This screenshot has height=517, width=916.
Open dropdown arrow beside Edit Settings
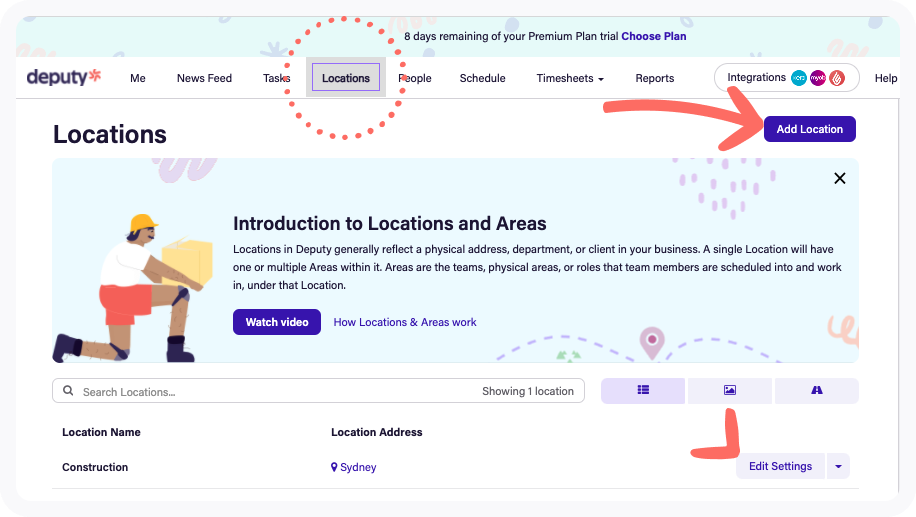point(838,466)
